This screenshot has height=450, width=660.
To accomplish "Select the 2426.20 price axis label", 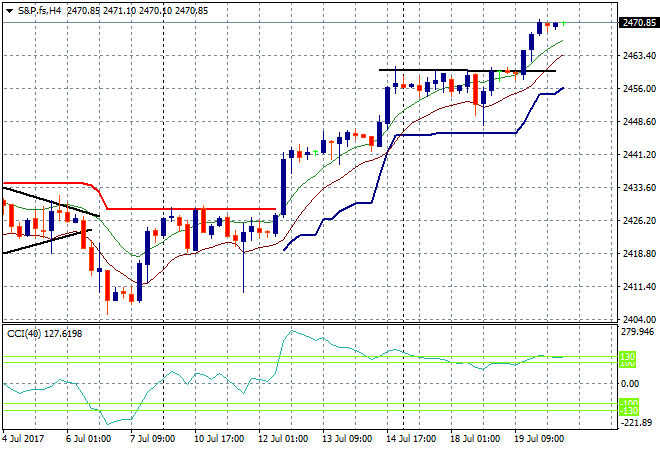I will (639, 221).
